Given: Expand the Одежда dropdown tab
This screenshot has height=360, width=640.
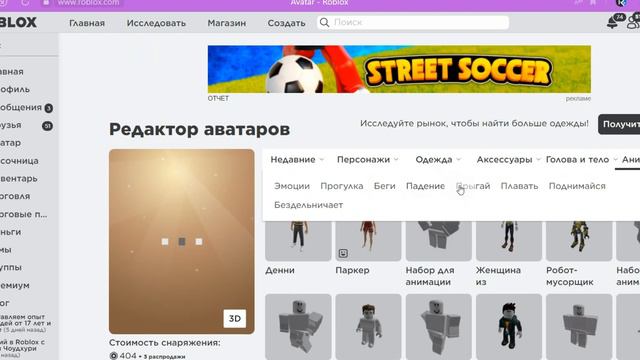Looking at the screenshot, I should click(438, 160).
